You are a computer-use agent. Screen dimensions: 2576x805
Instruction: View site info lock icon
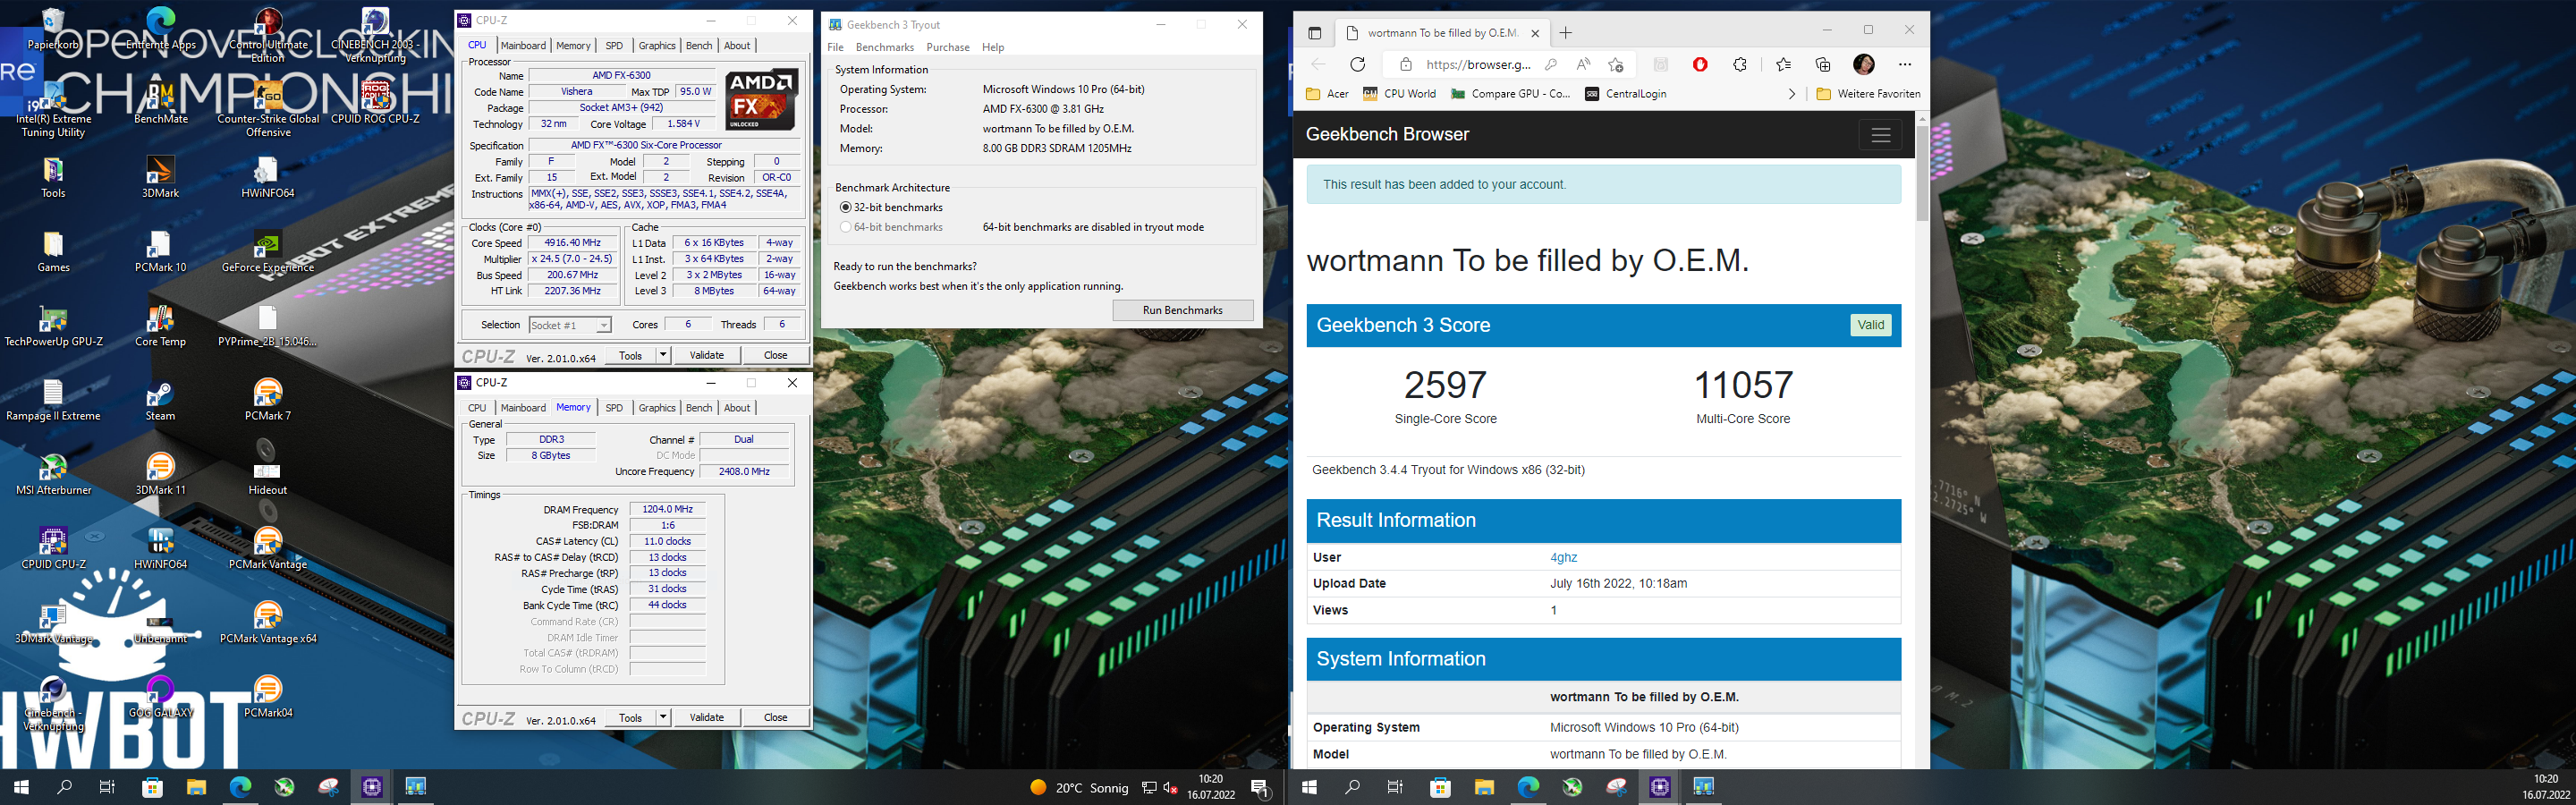coord(1405,65)
